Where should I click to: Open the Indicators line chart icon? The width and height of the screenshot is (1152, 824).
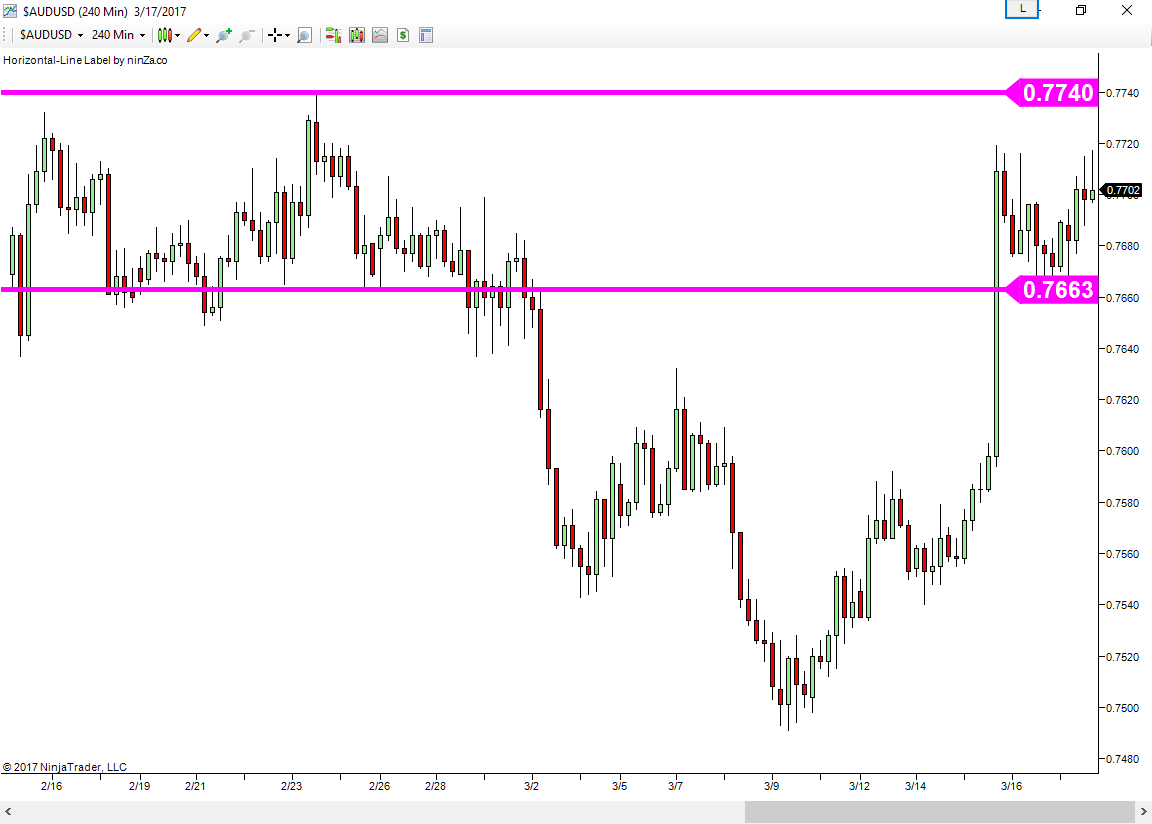pyautogui.click(x=380, y=35)
